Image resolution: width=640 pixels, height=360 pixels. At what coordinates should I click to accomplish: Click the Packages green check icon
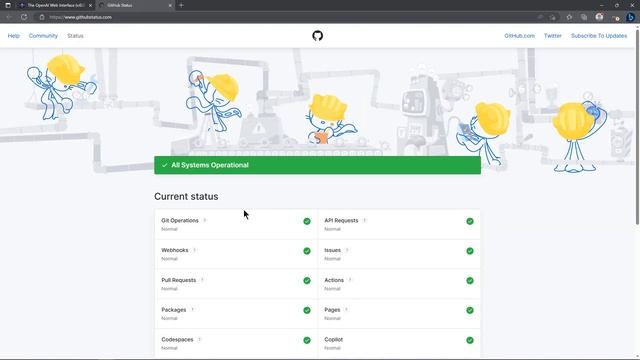(307, 310)
